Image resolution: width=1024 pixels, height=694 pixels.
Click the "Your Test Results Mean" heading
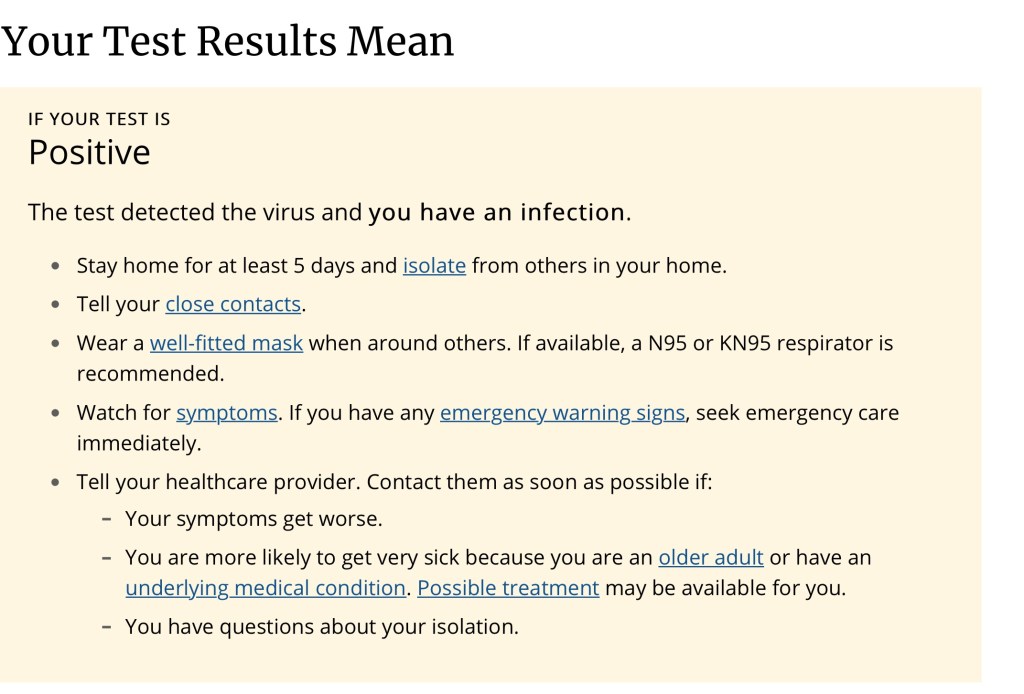228,41
